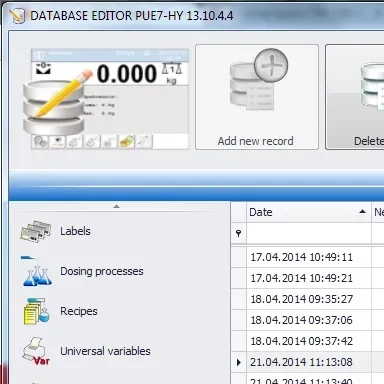The height and width of the screenshot is (384, 384).
Task: Click the Date column filter field
Action: (x=309, y=233)
